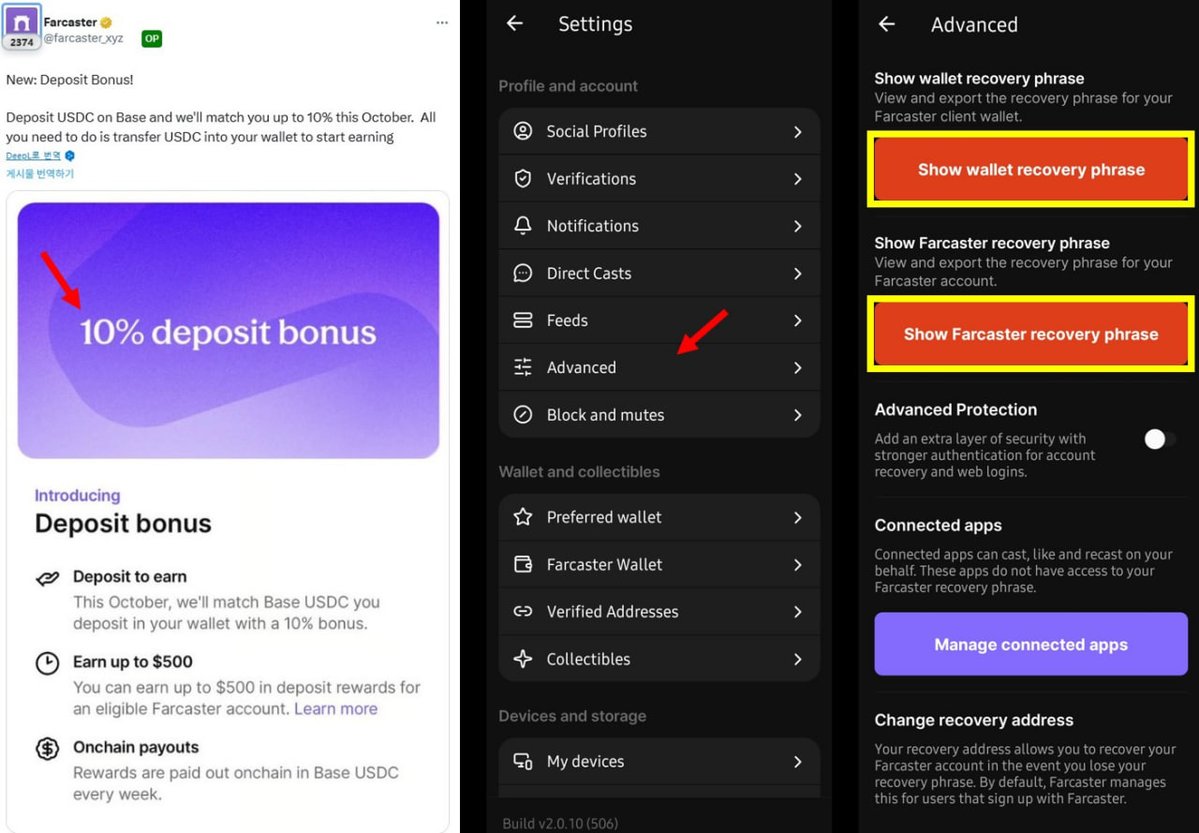This screenshot has width=1199, height=833.
Task: Open the Farcaster profile avatar
Action: tap(21, 22)
